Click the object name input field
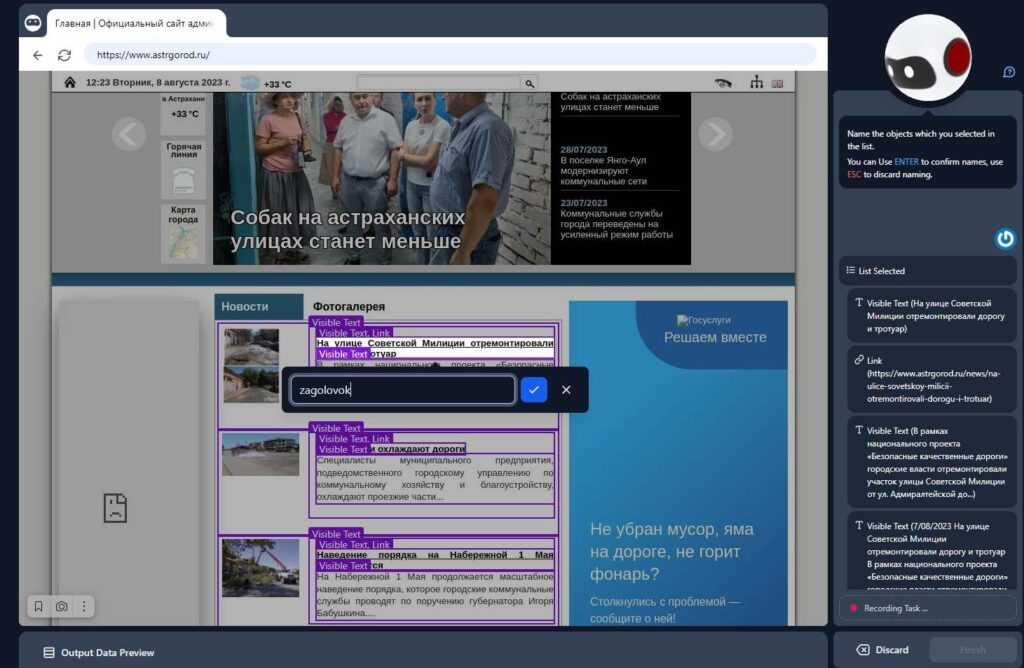Viewport: 1024px width, 668px height. tap(403, 390)
